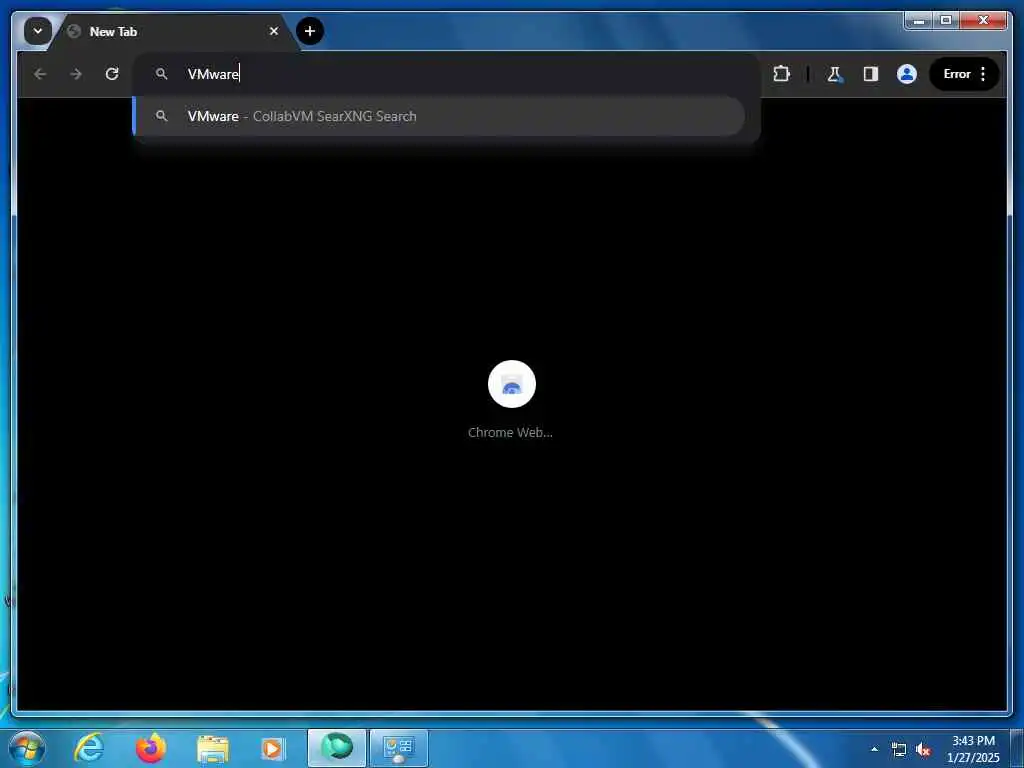
Task: Open Windows Media Player from the taskbar
Action: (x=273, y=748)
